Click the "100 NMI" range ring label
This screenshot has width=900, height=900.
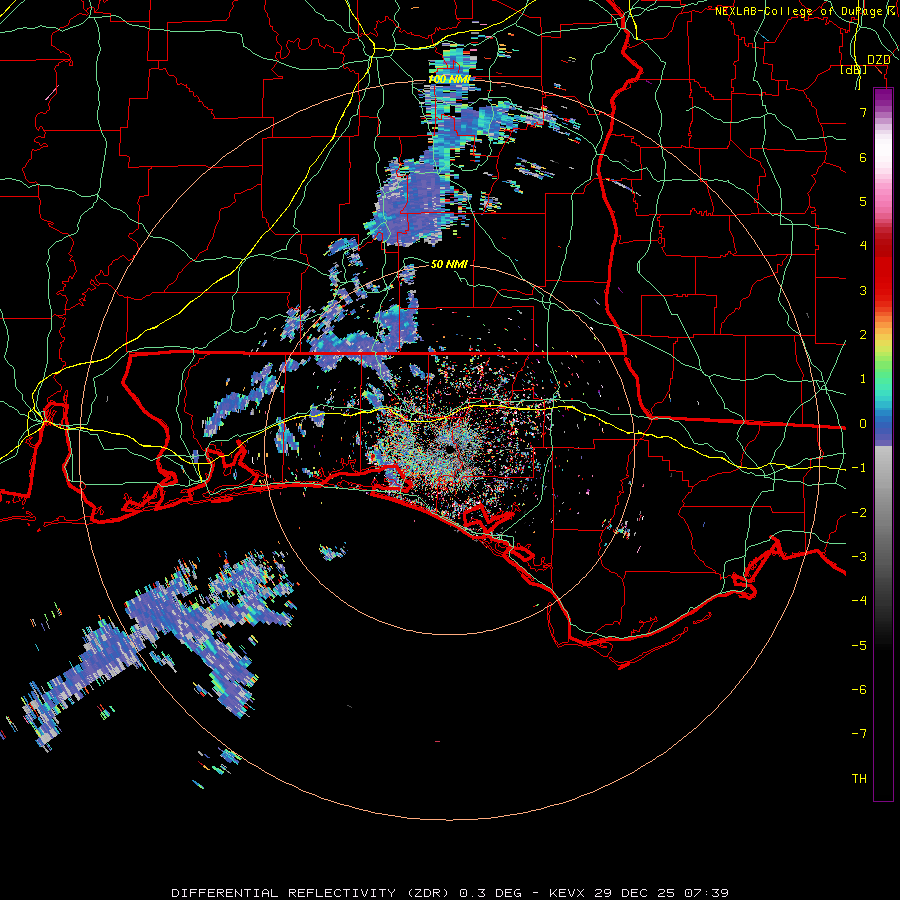[449, 79]
